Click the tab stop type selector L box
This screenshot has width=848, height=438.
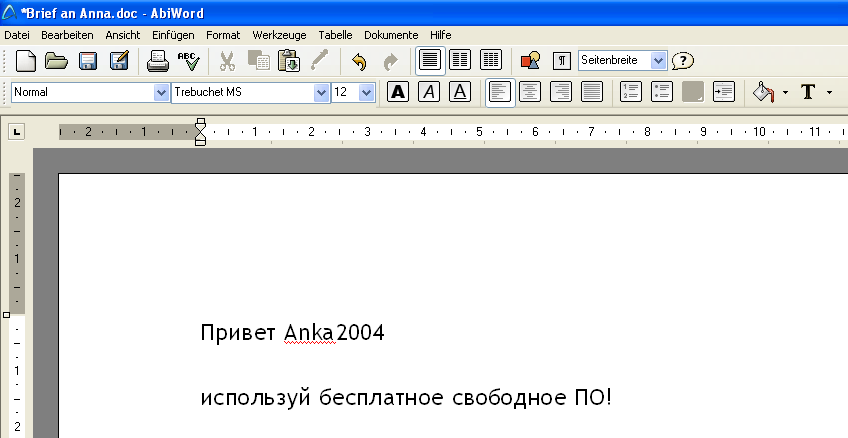(17, 131)
